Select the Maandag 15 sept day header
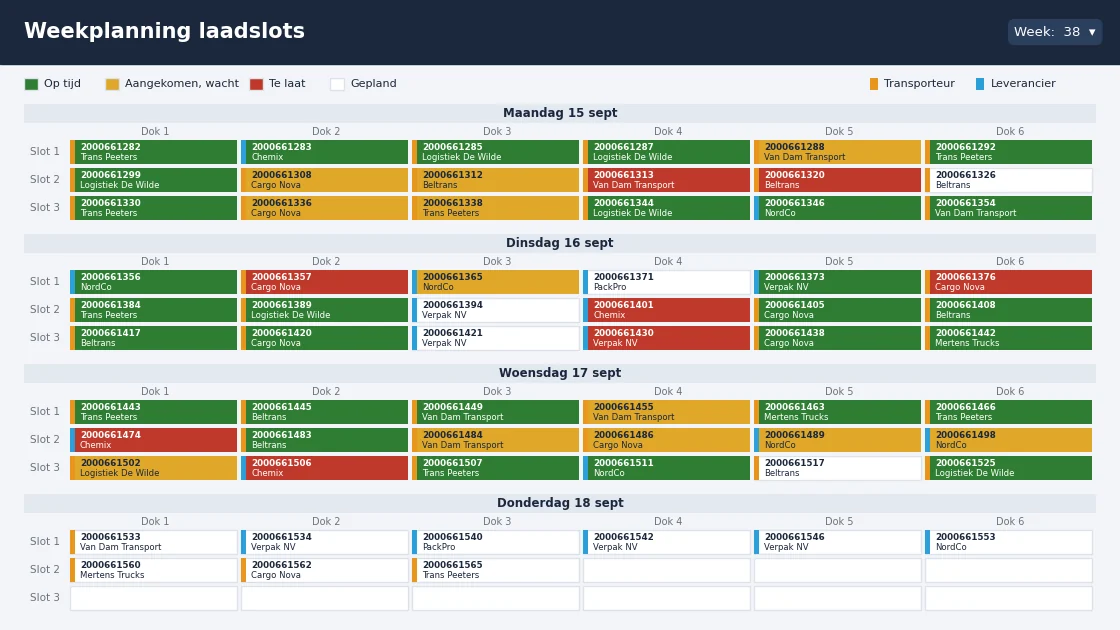 coord(560,113)
